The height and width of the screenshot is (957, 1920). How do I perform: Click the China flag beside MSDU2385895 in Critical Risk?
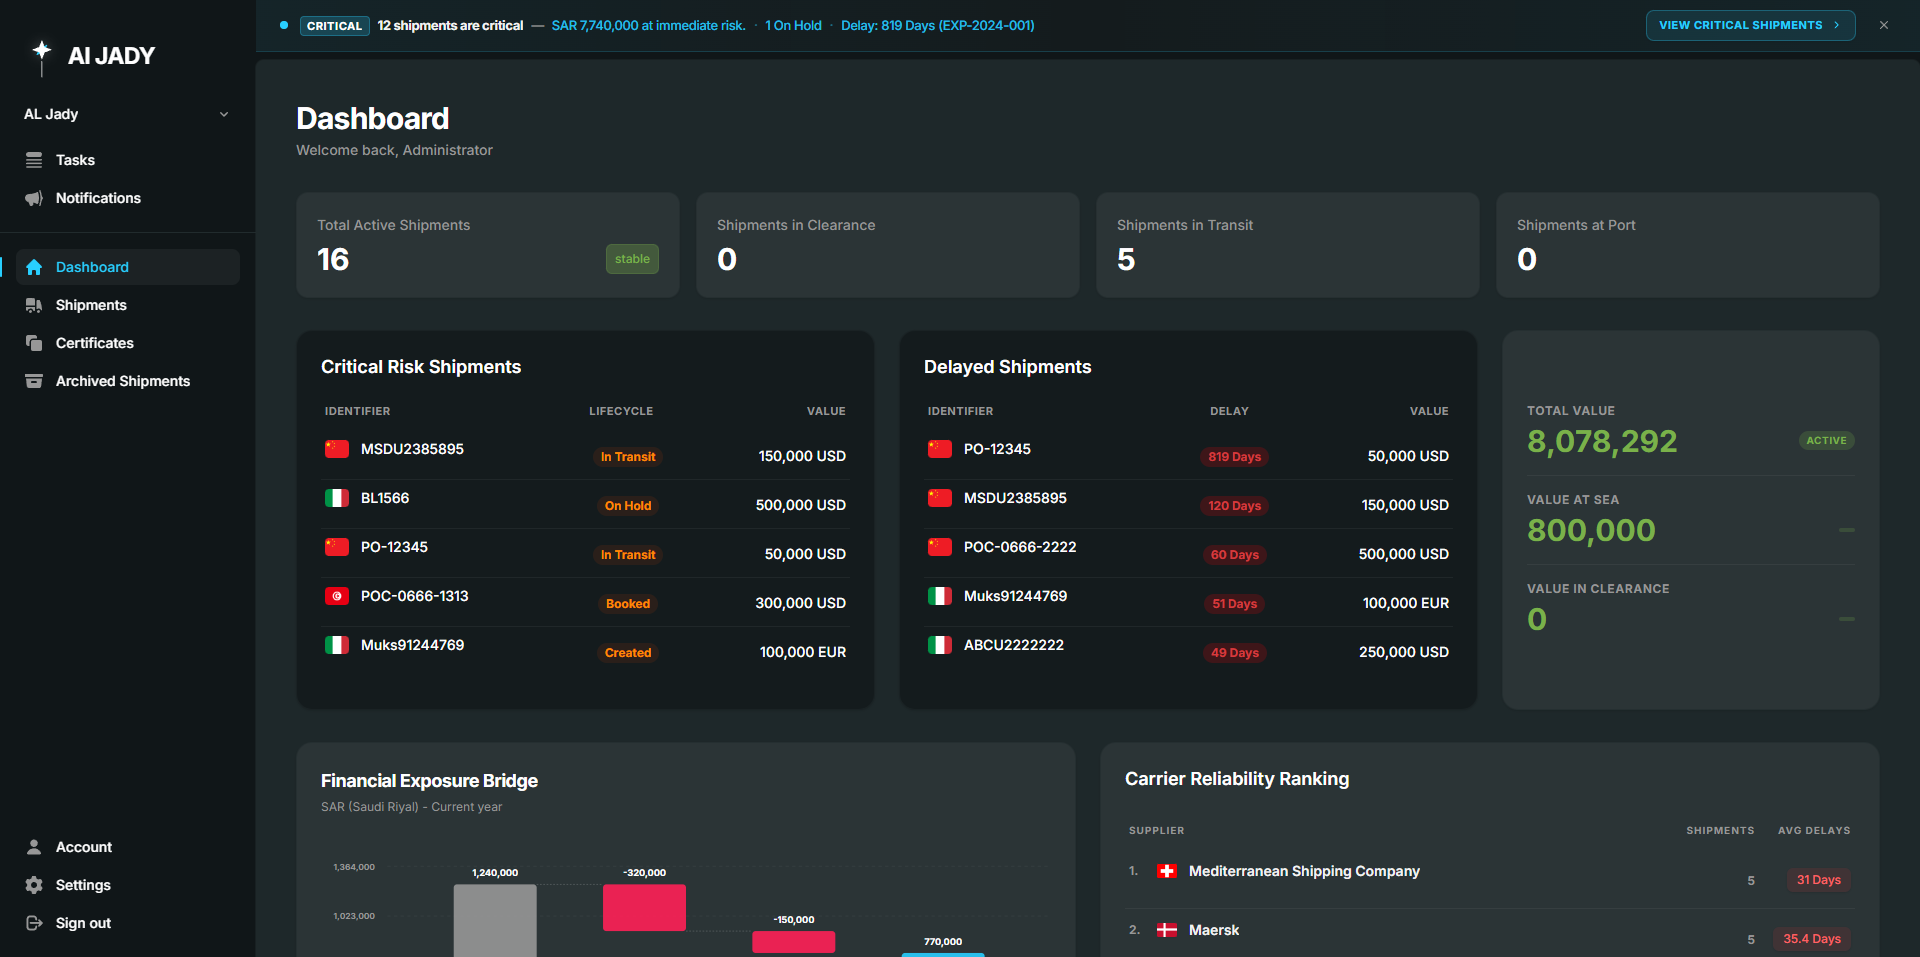pyautogui.click(x=337, y=449)
